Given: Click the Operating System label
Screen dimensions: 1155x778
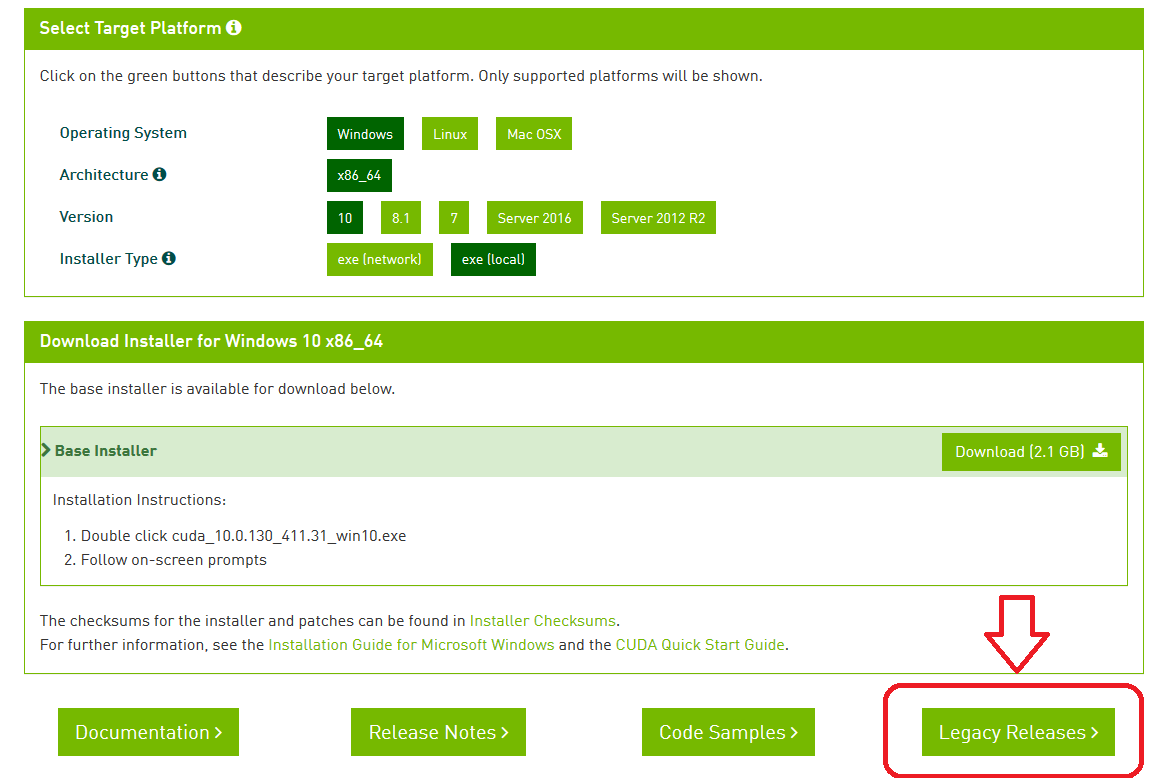Looking at the screenshot, I should click(123, 133).
